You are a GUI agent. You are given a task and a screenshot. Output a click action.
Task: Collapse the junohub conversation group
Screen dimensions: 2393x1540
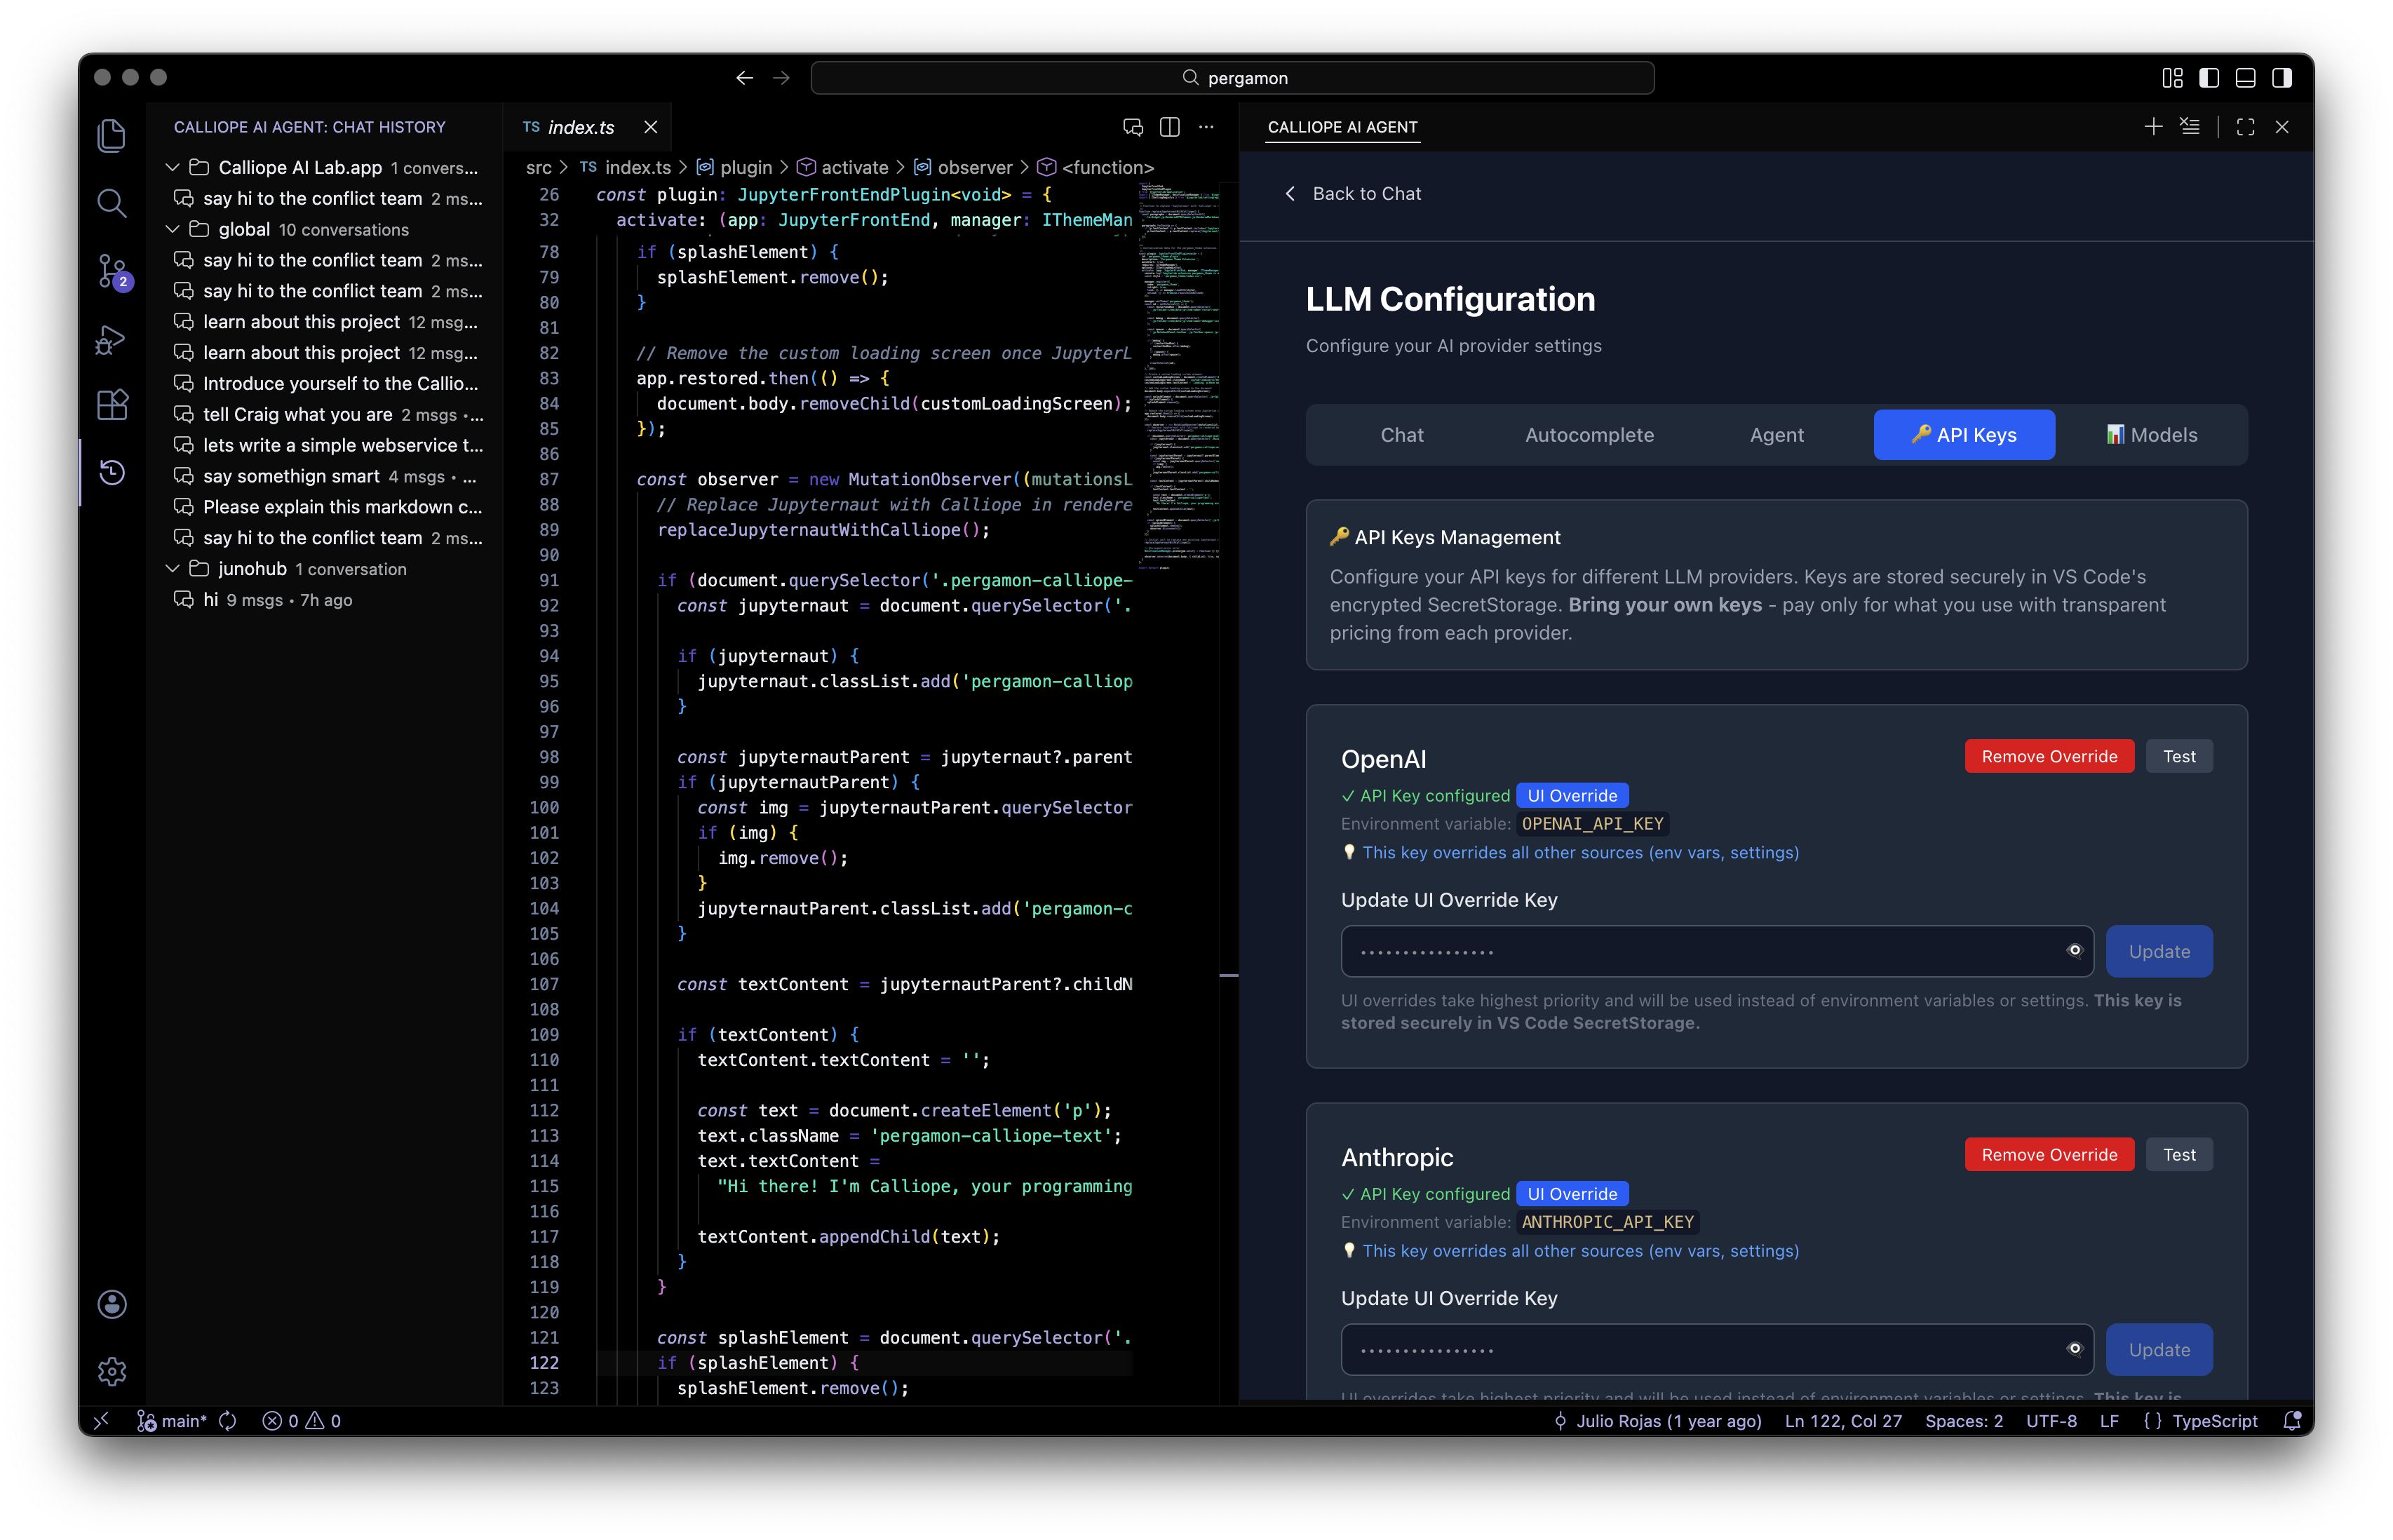tap(172, 568)
